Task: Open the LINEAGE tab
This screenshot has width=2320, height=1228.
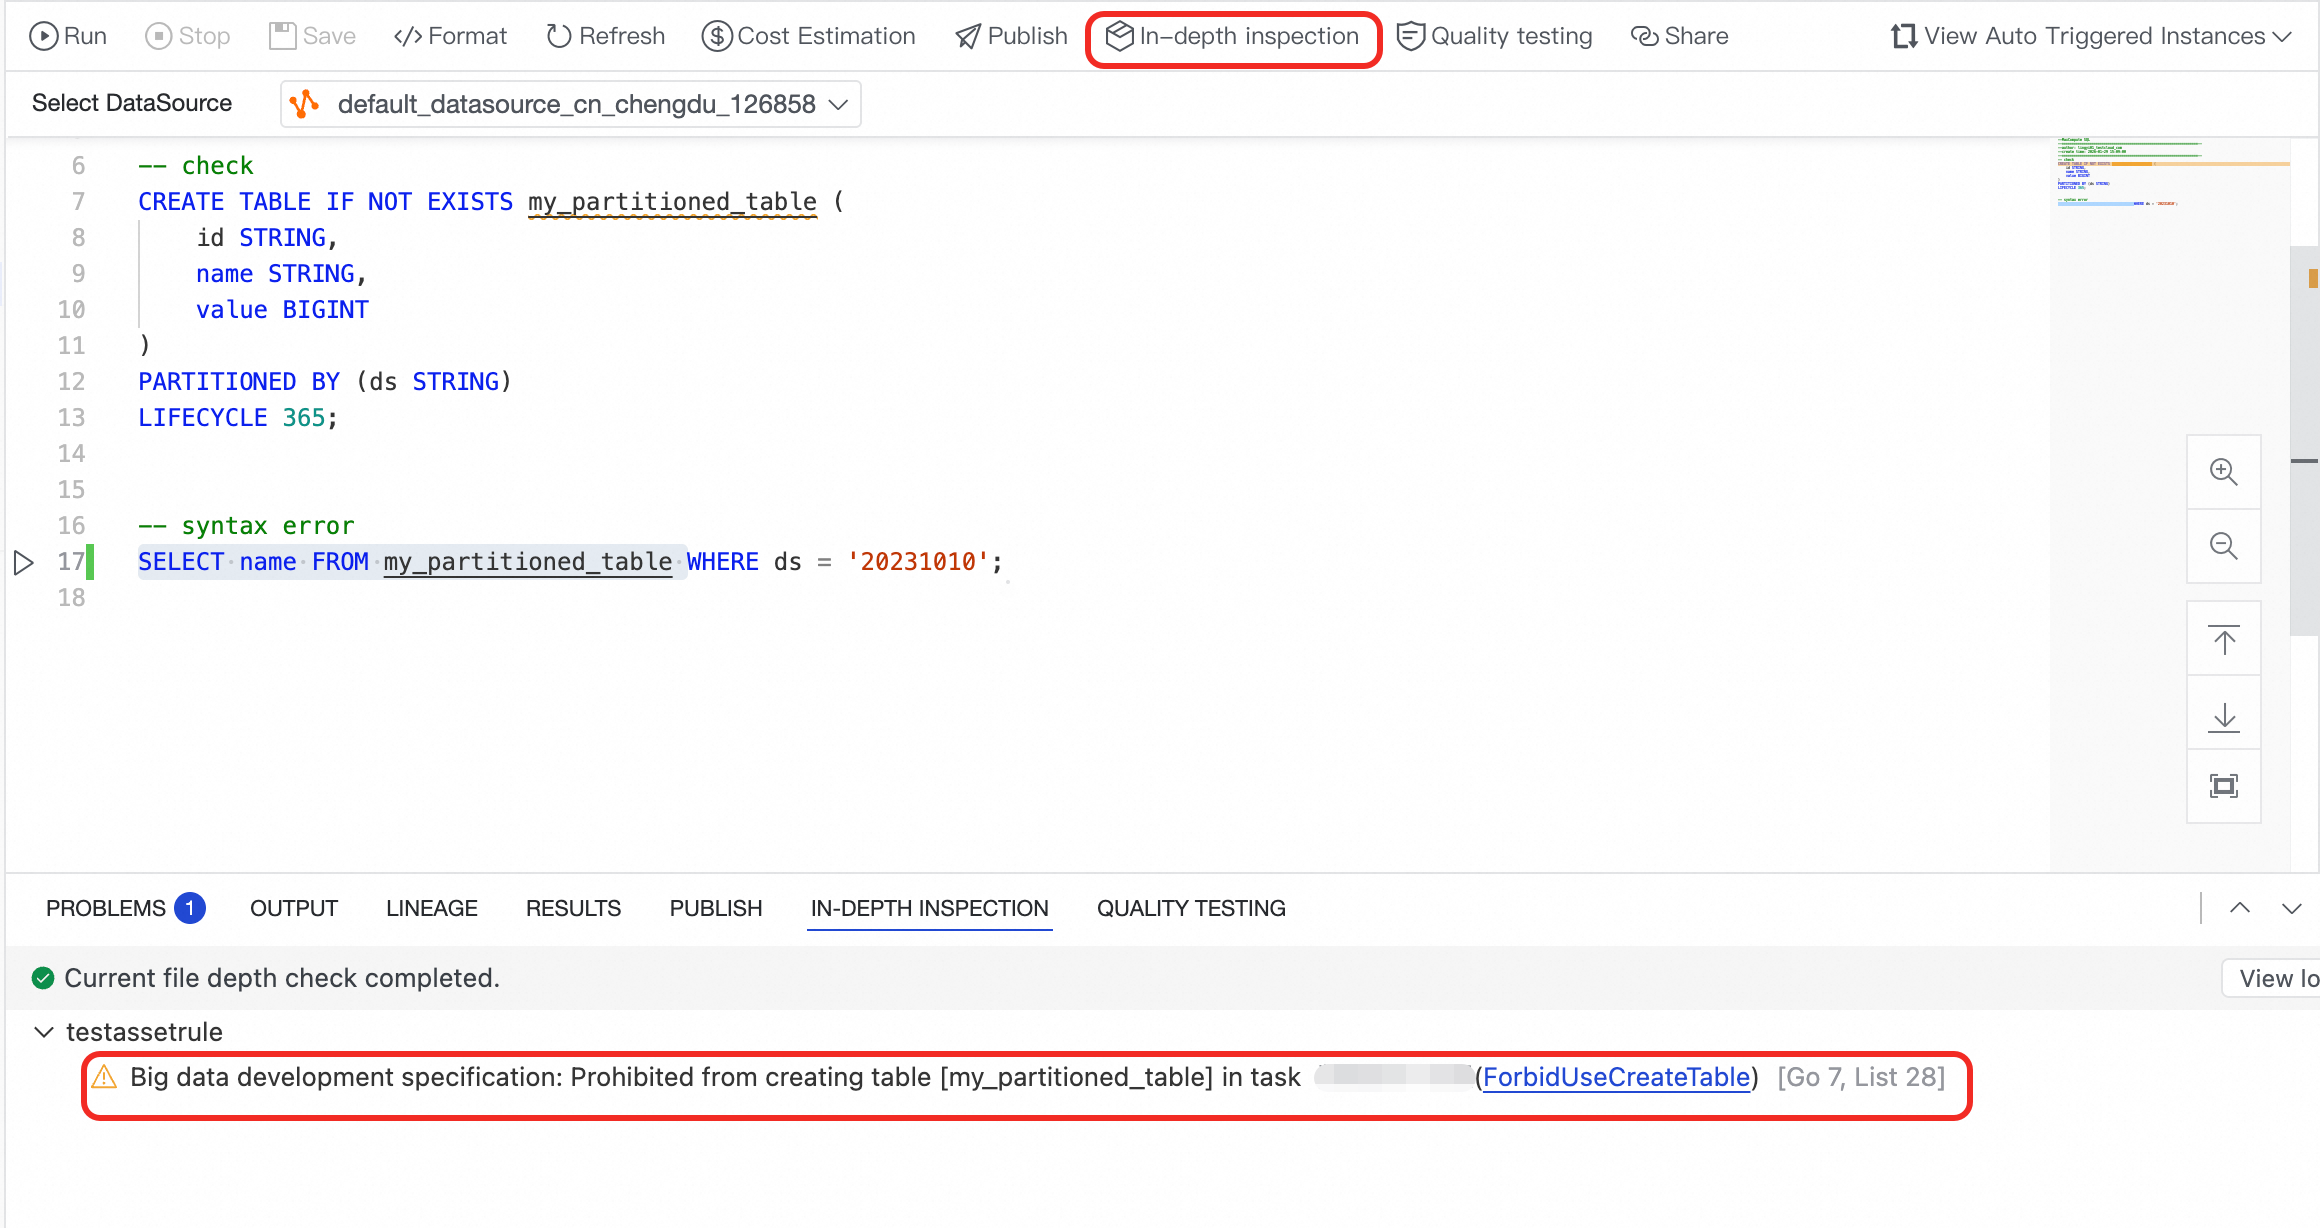Action: coord(432,909)
